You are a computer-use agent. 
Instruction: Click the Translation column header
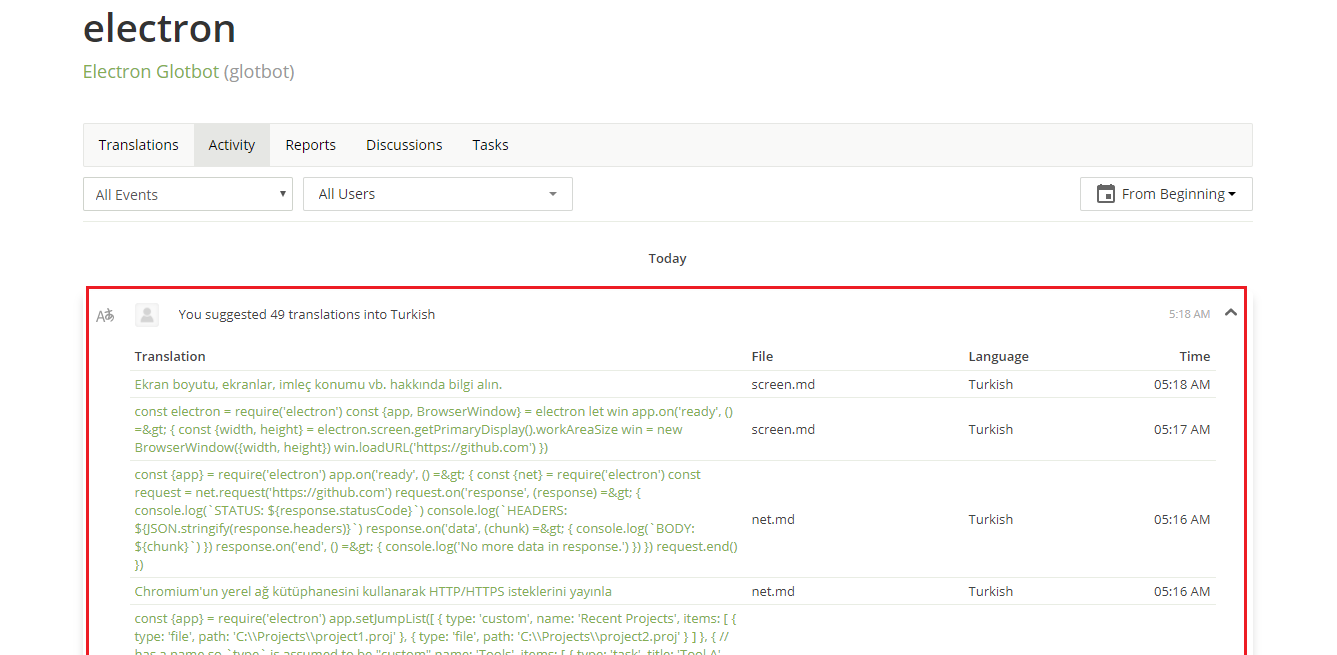click(x=170, y=356)
